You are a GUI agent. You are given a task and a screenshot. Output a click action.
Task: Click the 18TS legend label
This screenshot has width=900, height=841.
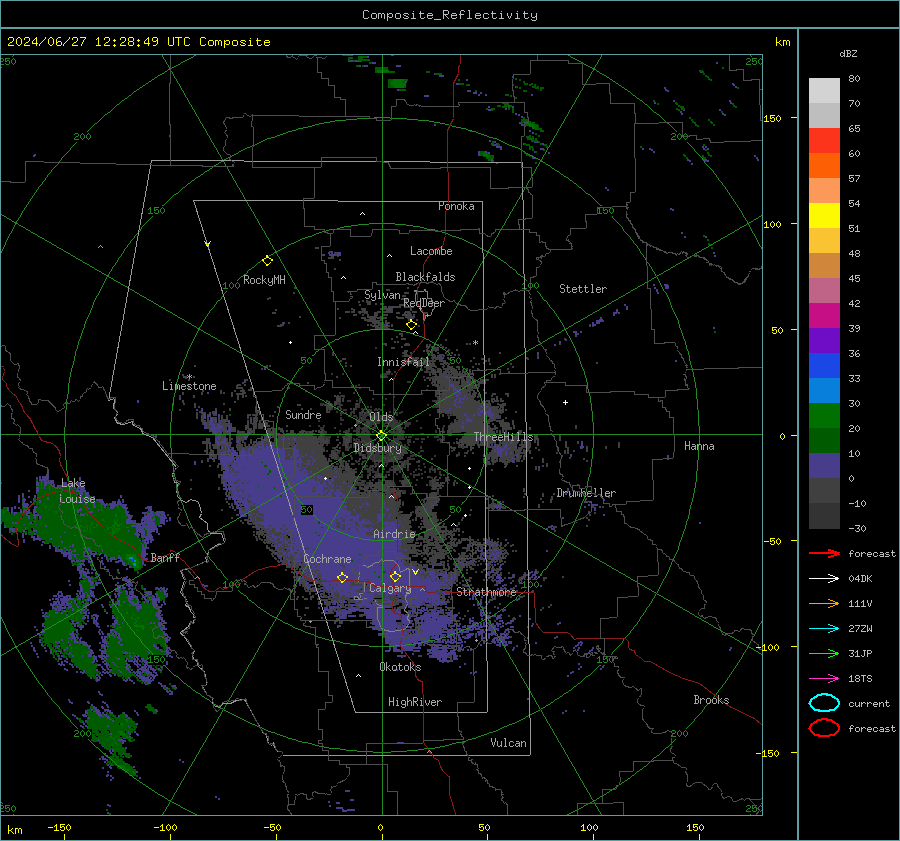[x=860, y=679]
